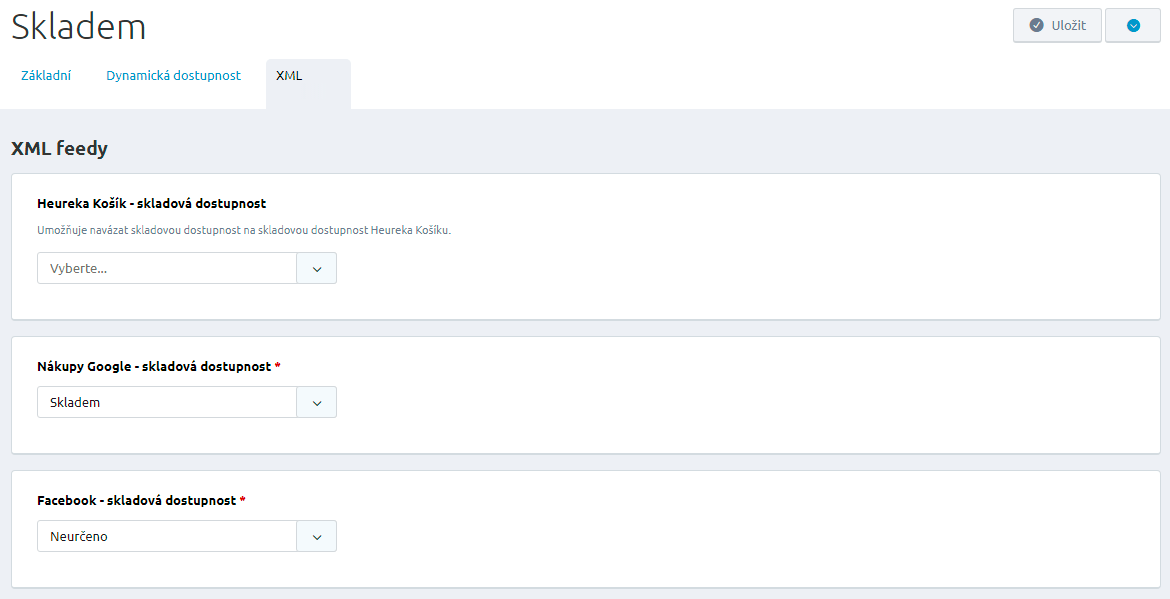Click the 'Heureka Košík - skladová dostupnost' label
Viewport: 1170px width, 599px height.
(x=151, y=204)
